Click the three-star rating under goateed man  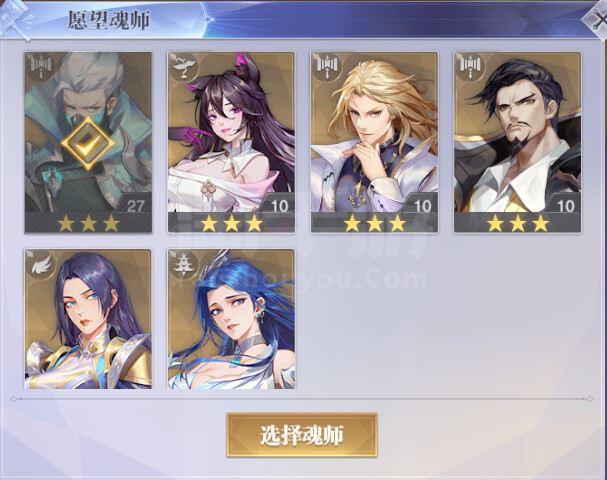click(x=518, y=224)
